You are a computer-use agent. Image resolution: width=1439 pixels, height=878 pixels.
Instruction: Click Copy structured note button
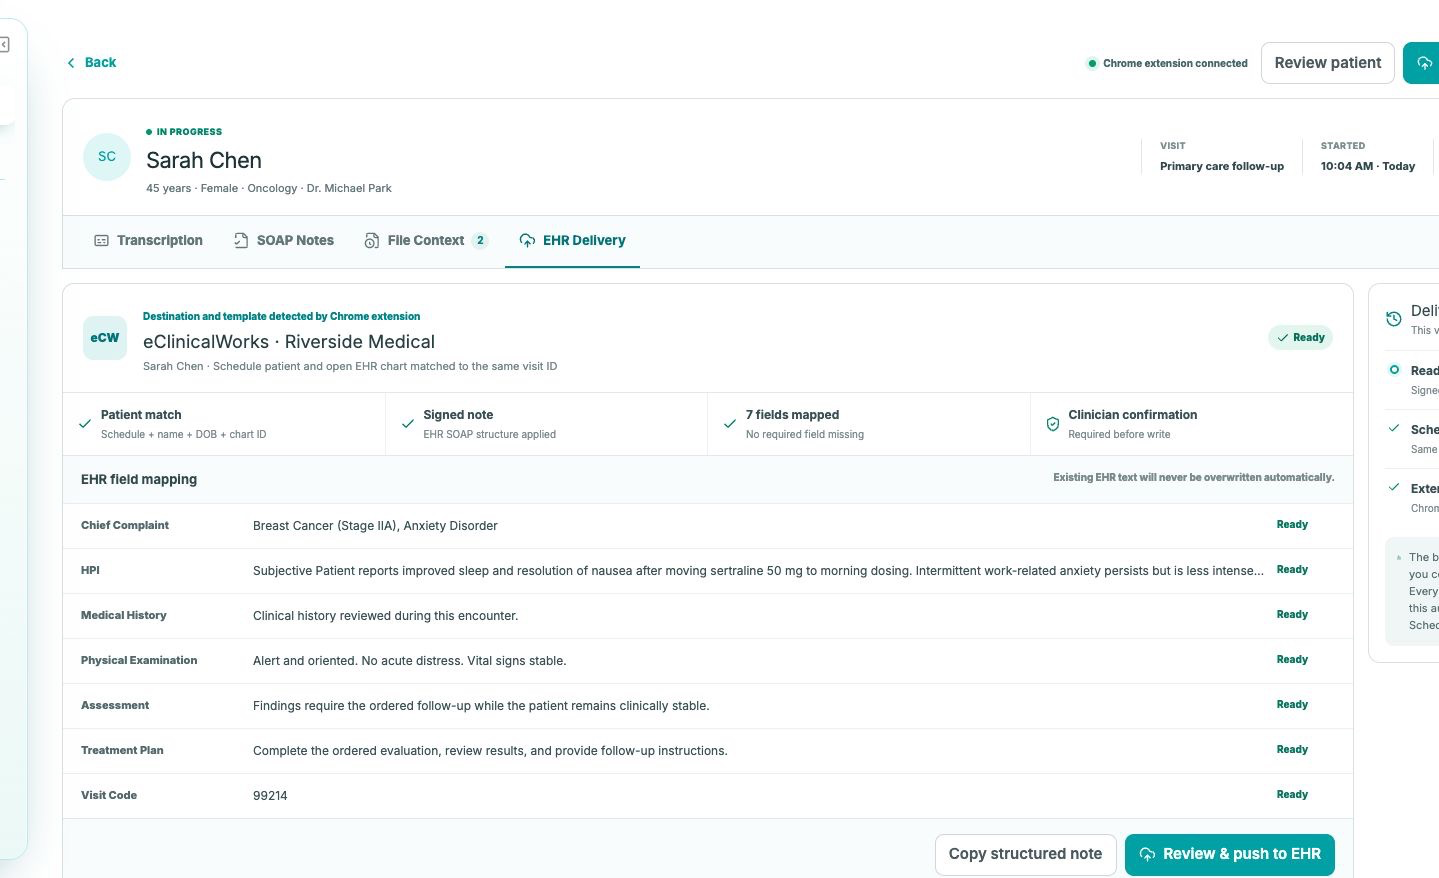coord(1025,854)
